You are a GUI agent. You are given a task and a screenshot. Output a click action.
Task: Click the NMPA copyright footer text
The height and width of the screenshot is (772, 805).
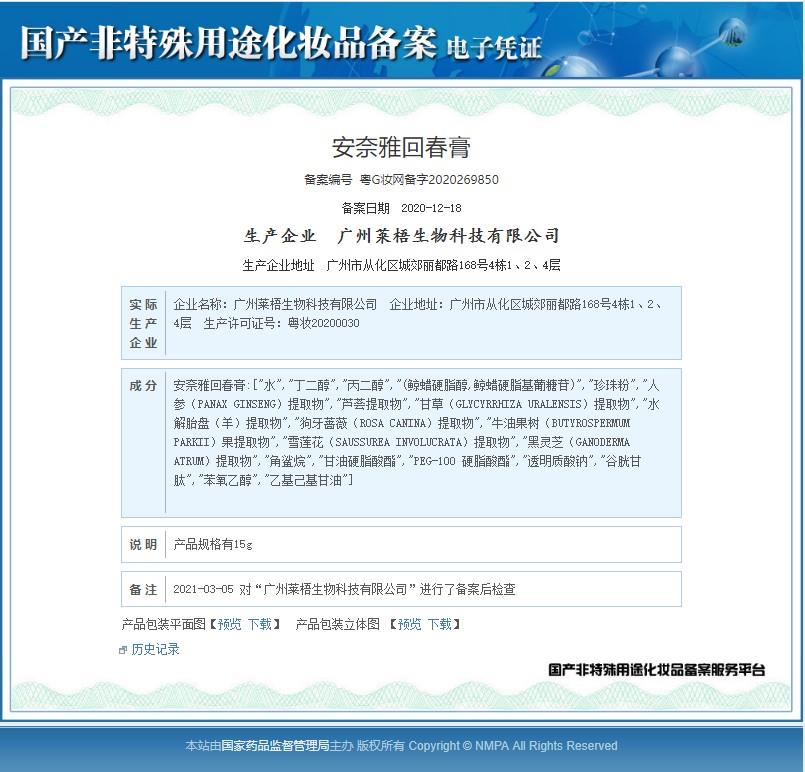point(401,746)
